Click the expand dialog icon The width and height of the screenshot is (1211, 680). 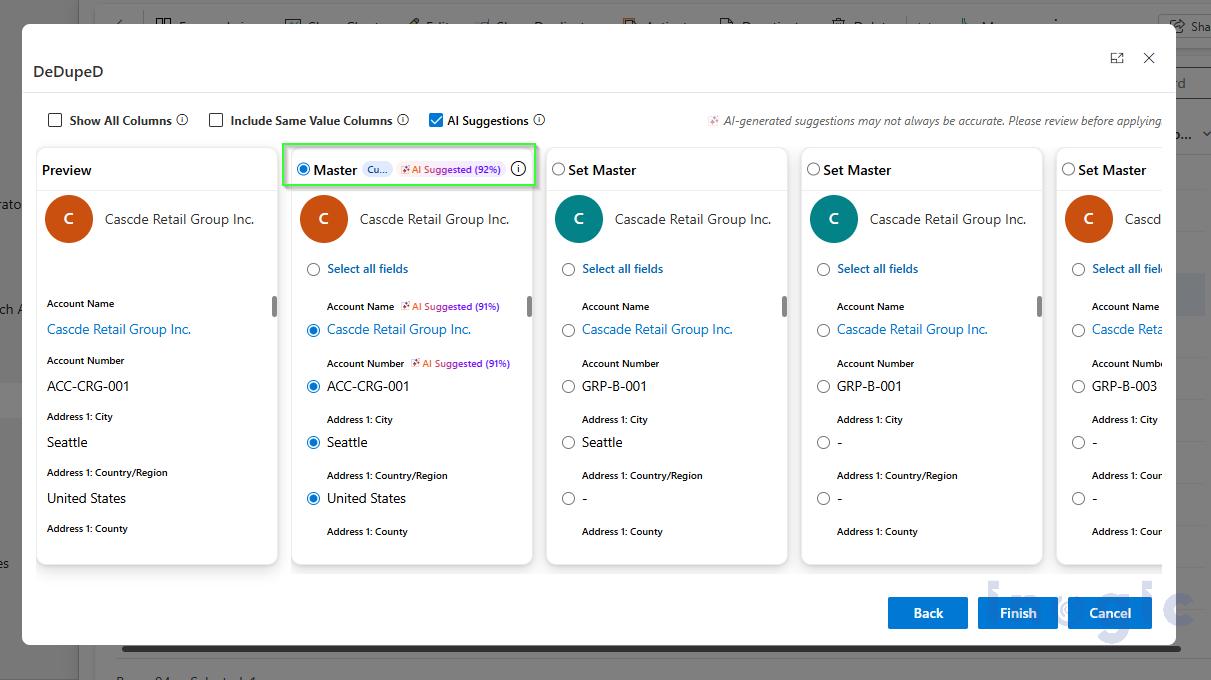click(1117, 58)
